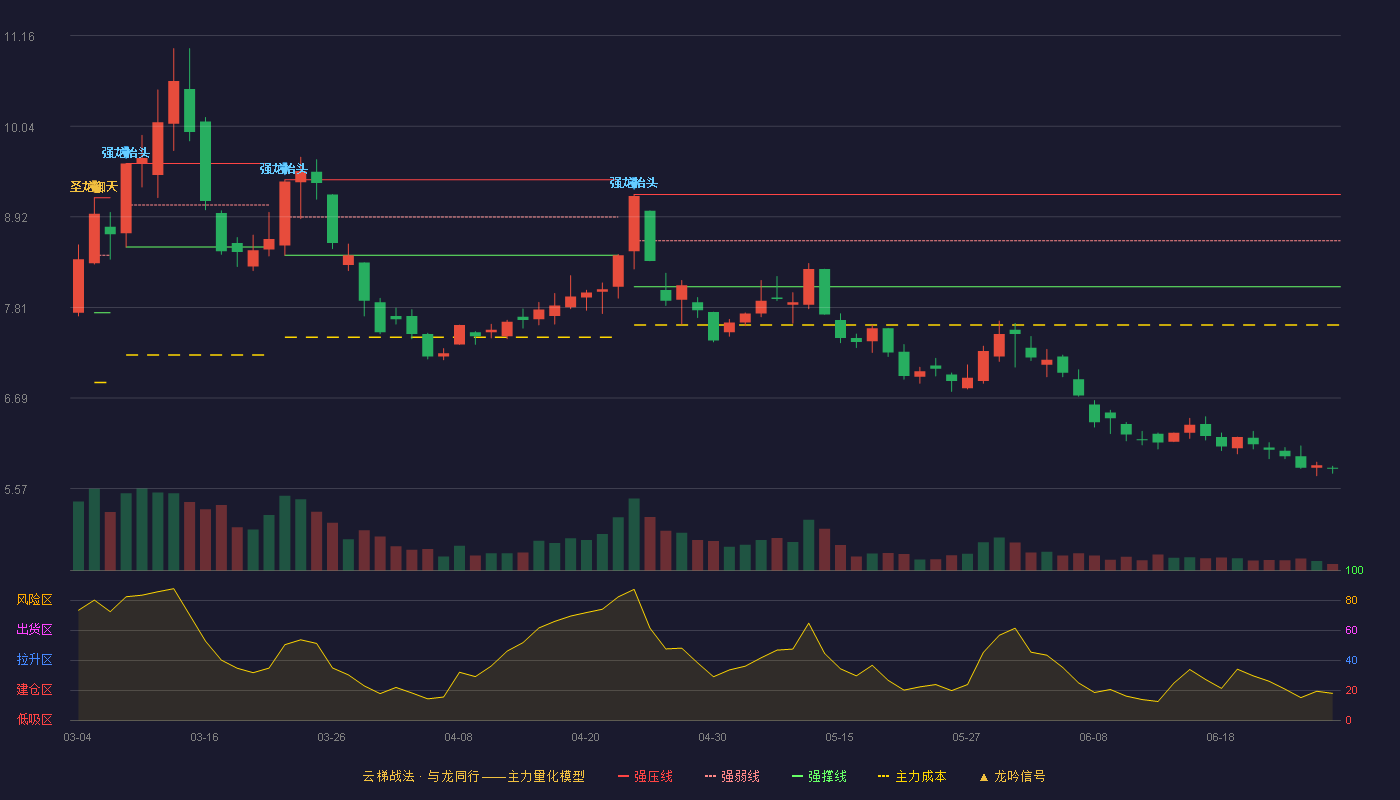Image resolution: width=1400 pixels, height=800 pixels.
Task: Toggle the 强弱线 legend entry
Action: 732,776
